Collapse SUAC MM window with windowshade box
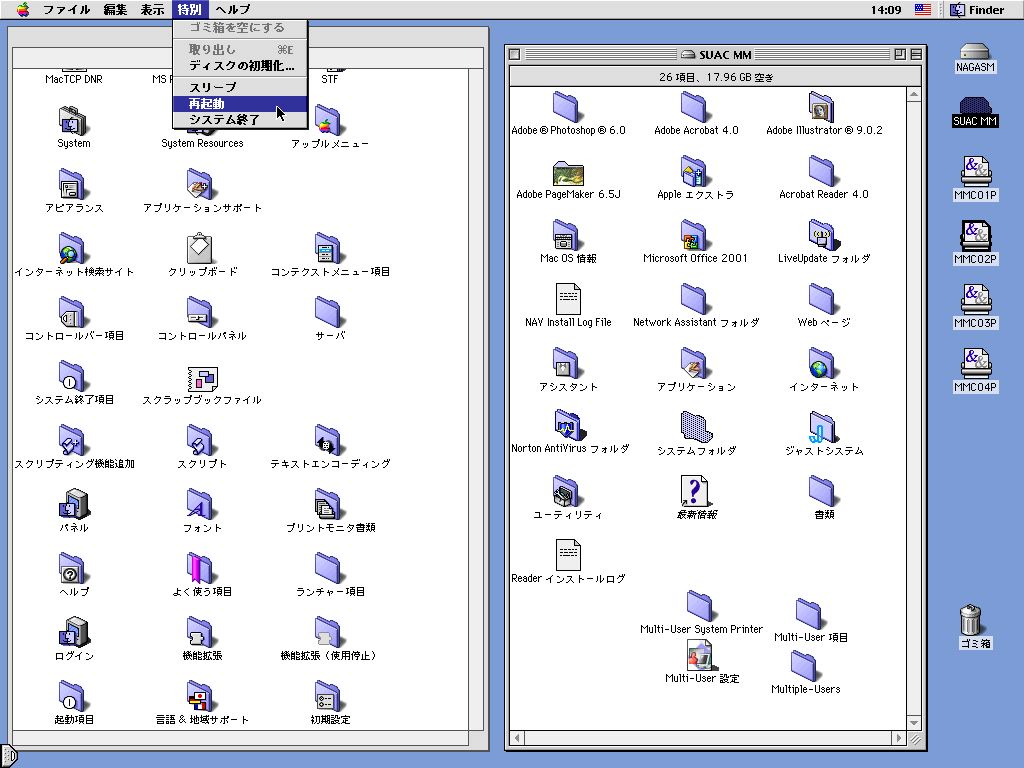The image size is (1024, 768). (x=916, y=54)
